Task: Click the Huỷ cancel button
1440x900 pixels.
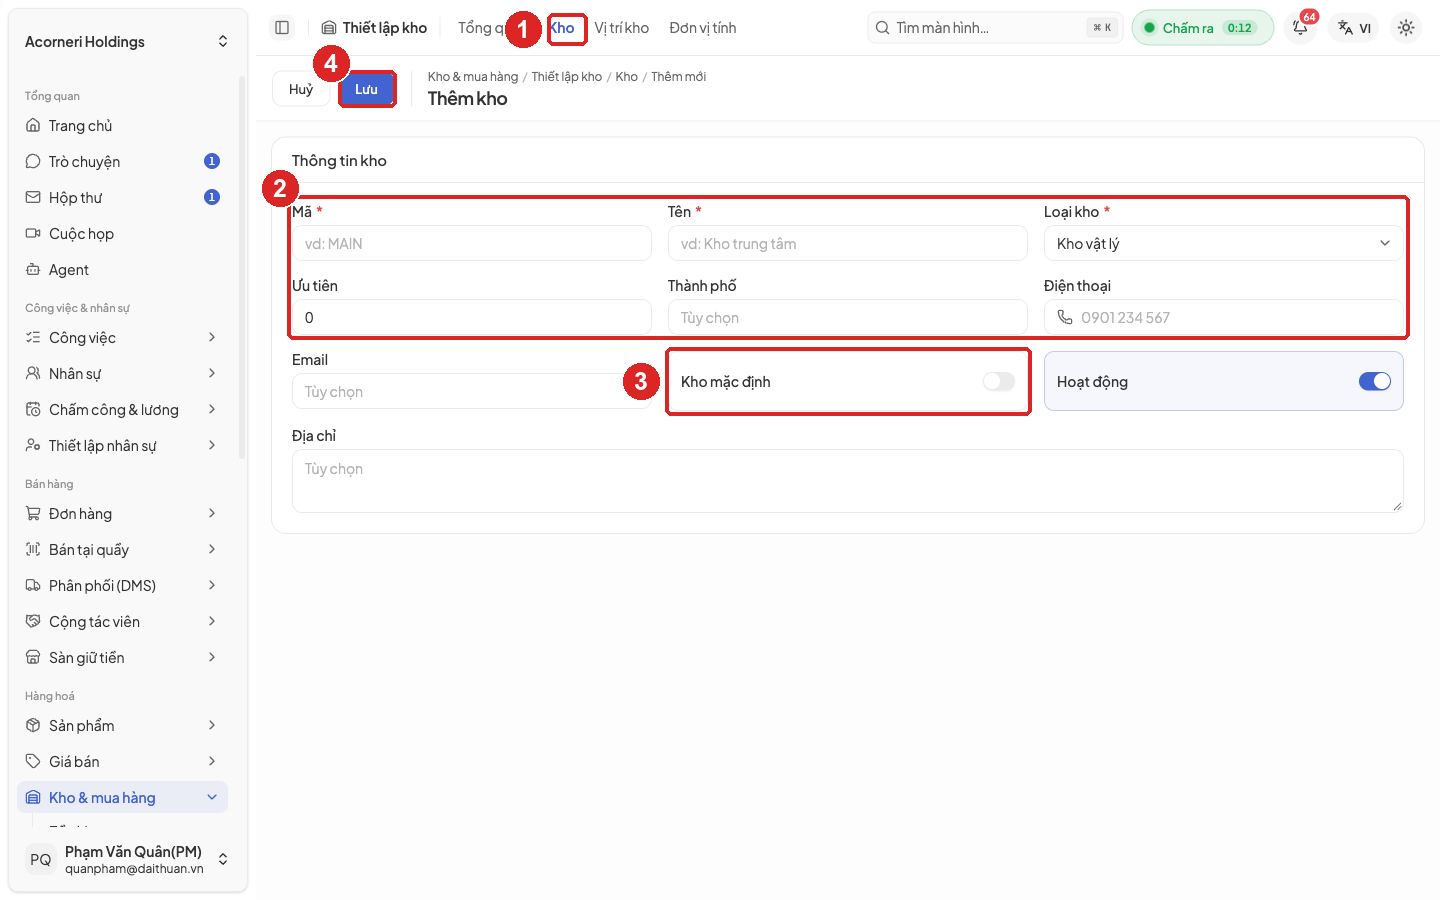Action: point(301,89)
